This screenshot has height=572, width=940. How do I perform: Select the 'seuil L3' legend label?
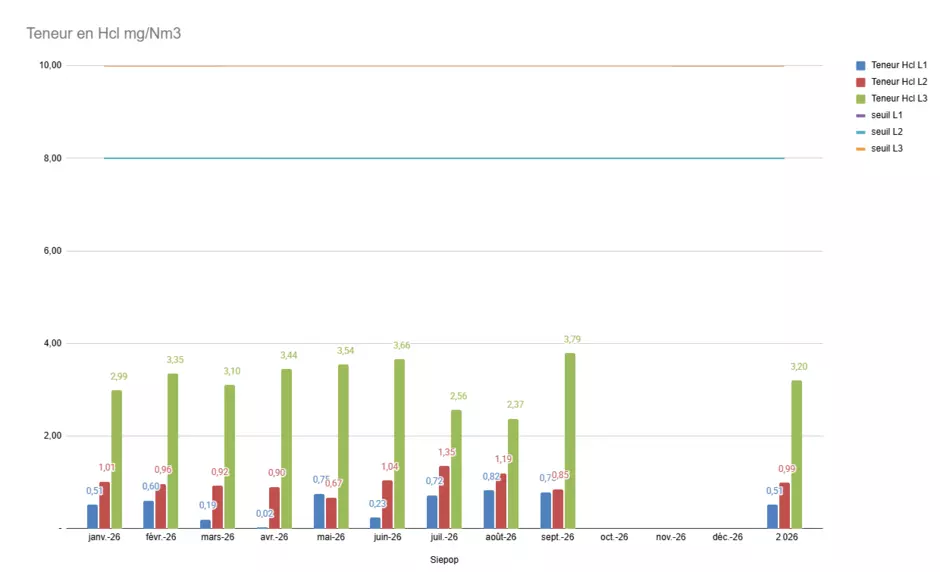tap(887, 149)
